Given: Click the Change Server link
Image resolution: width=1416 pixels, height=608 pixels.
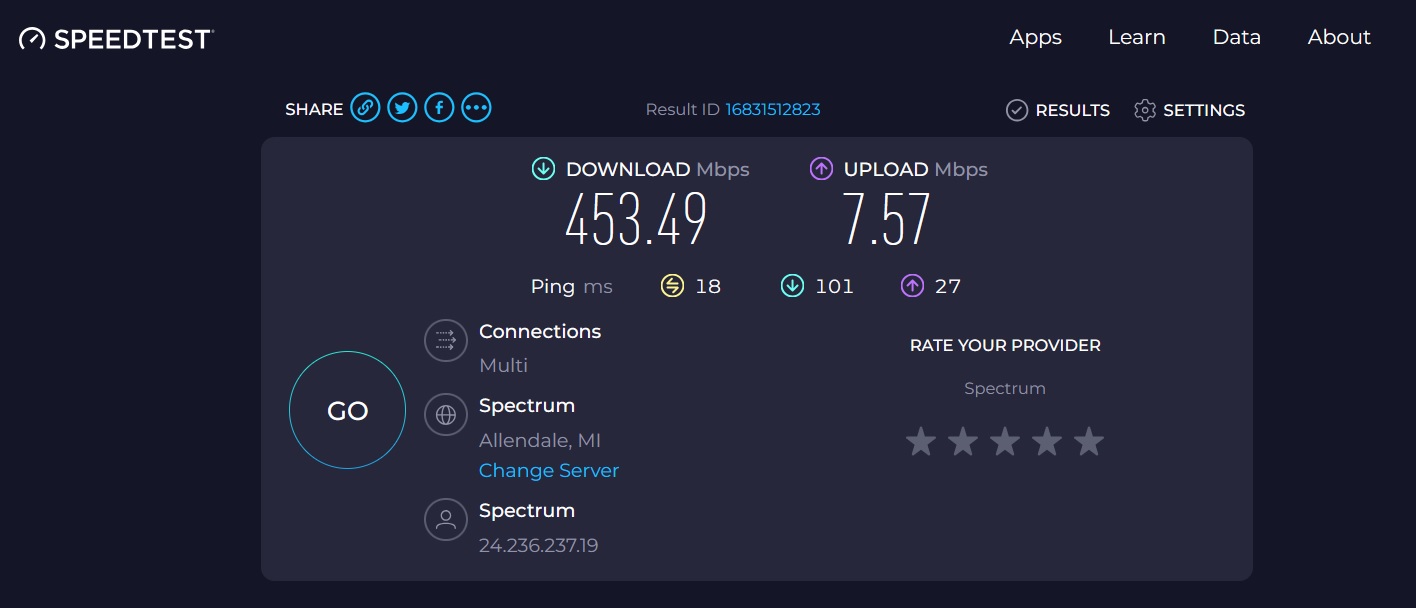Looking at the screenshot, I should pos(549,470).
